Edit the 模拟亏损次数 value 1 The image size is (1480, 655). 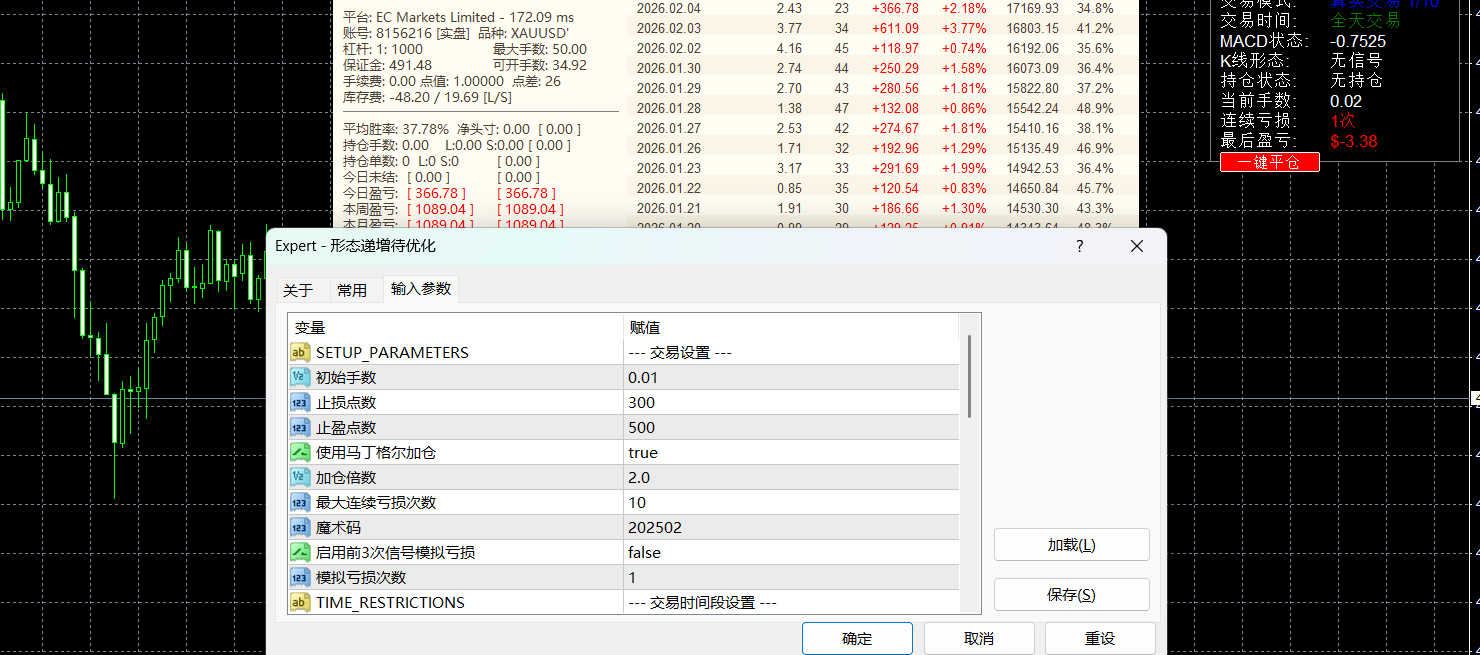[x=791, y=577]
